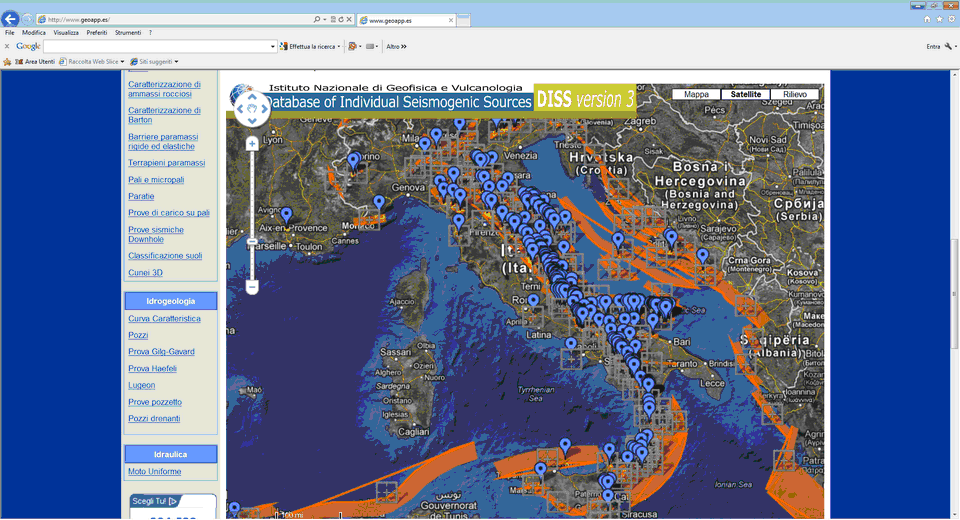The width and height of the screenshot is (960, 520).
Task: Open the Visualizza menu
Action: tap(66, 32)
